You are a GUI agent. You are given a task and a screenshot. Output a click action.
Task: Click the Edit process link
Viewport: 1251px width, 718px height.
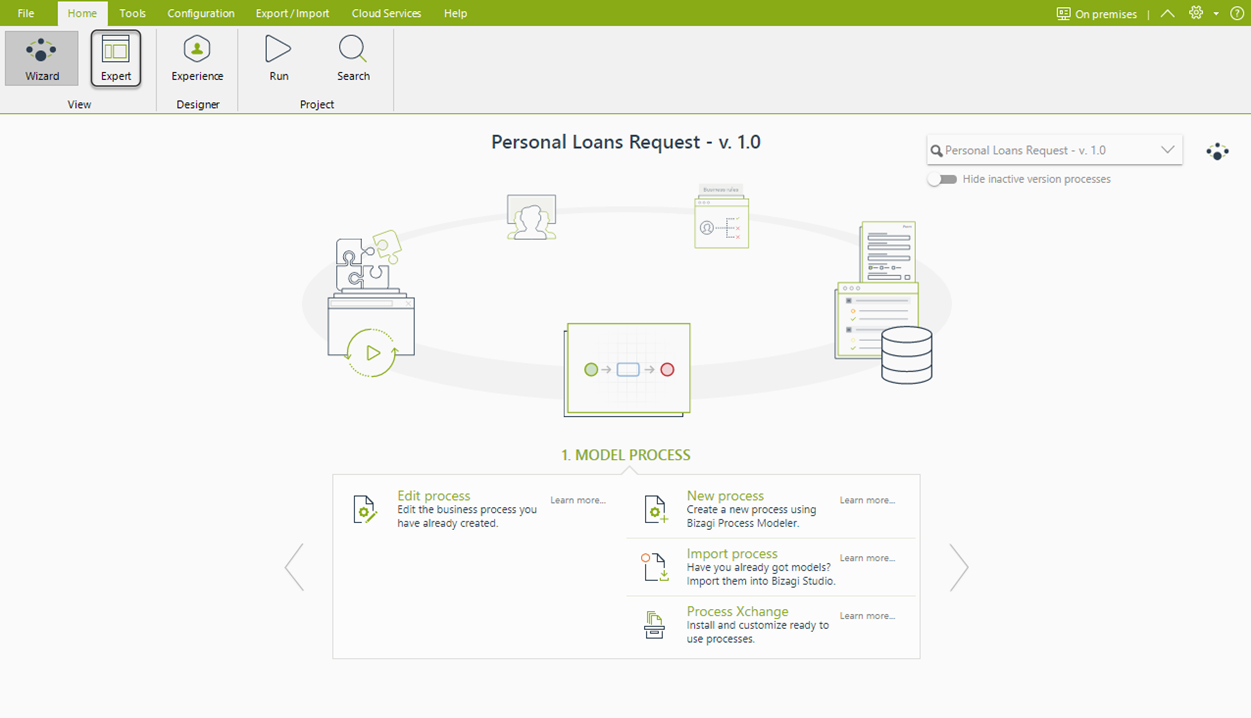[x=433, y=496]
